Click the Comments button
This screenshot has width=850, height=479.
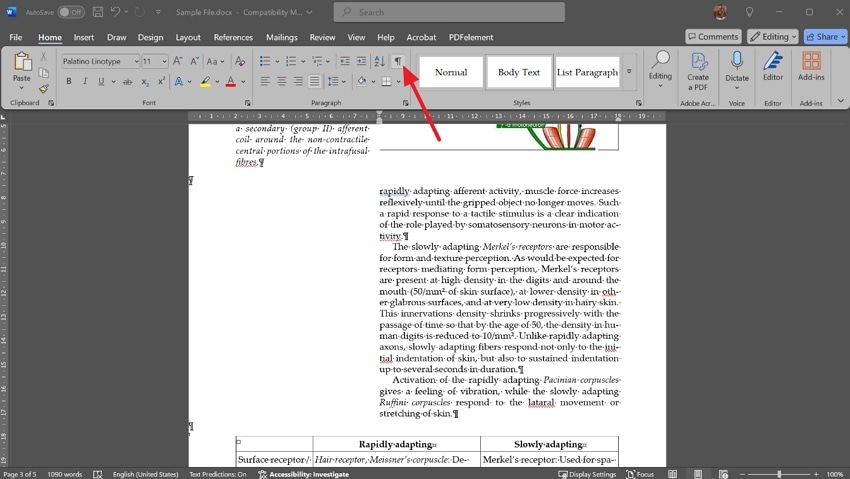[713, 37]
